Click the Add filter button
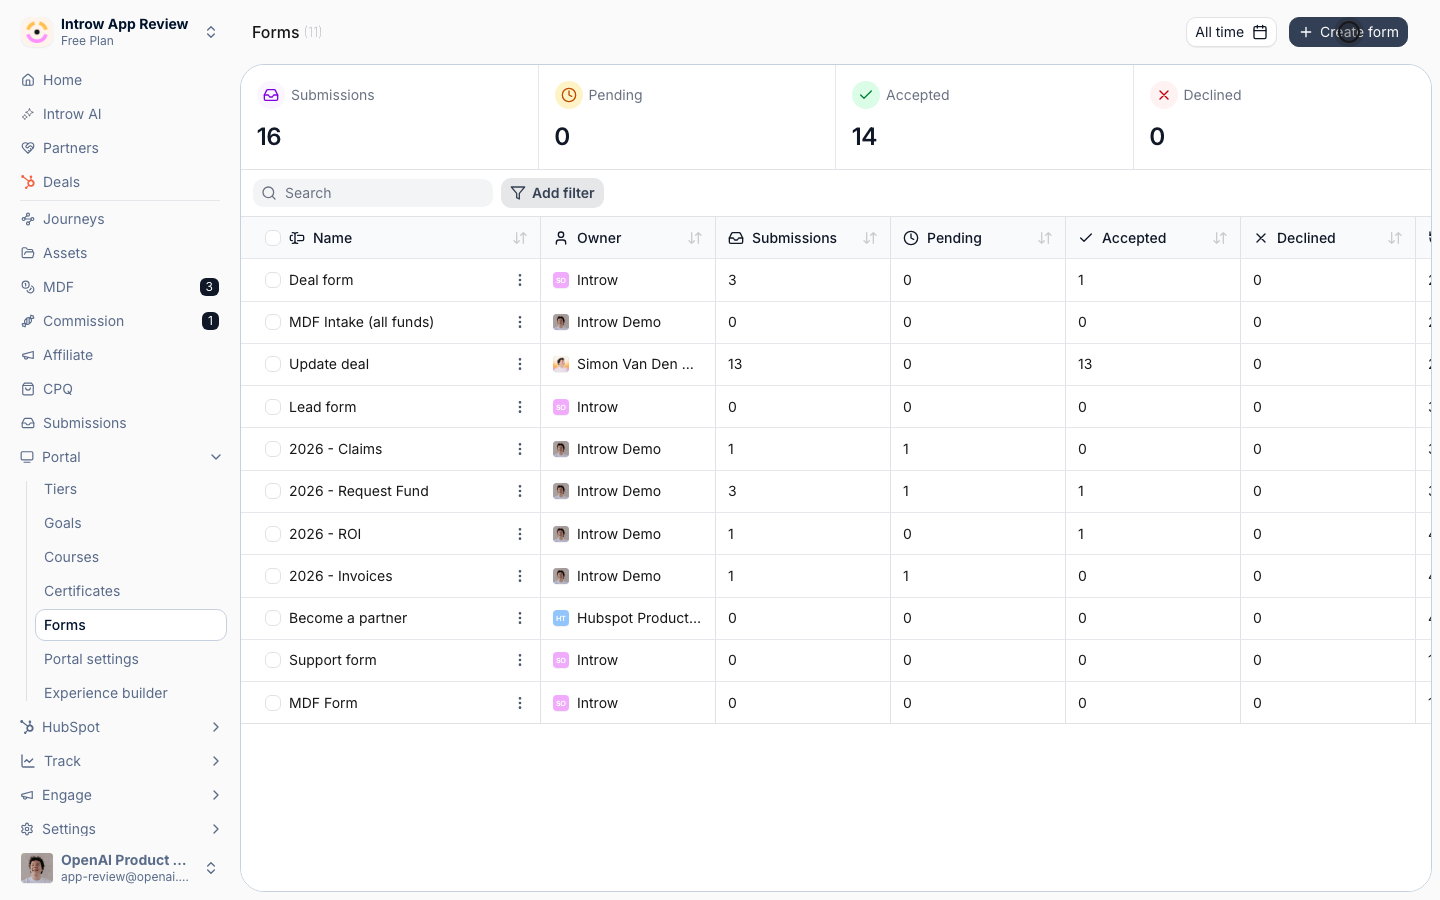Viewport: 1440px width, 900px height. point(552,193)
